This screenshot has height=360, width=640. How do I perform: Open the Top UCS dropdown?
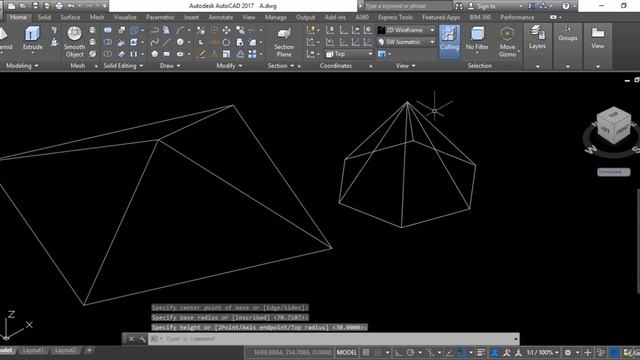(349, 54)
